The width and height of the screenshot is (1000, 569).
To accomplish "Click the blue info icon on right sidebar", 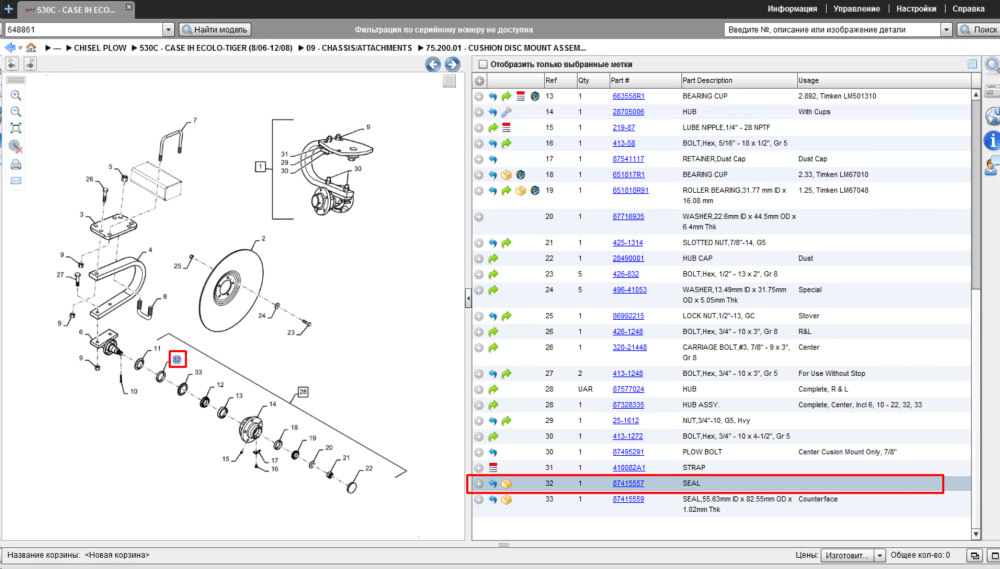I will (x=992, y=140).
